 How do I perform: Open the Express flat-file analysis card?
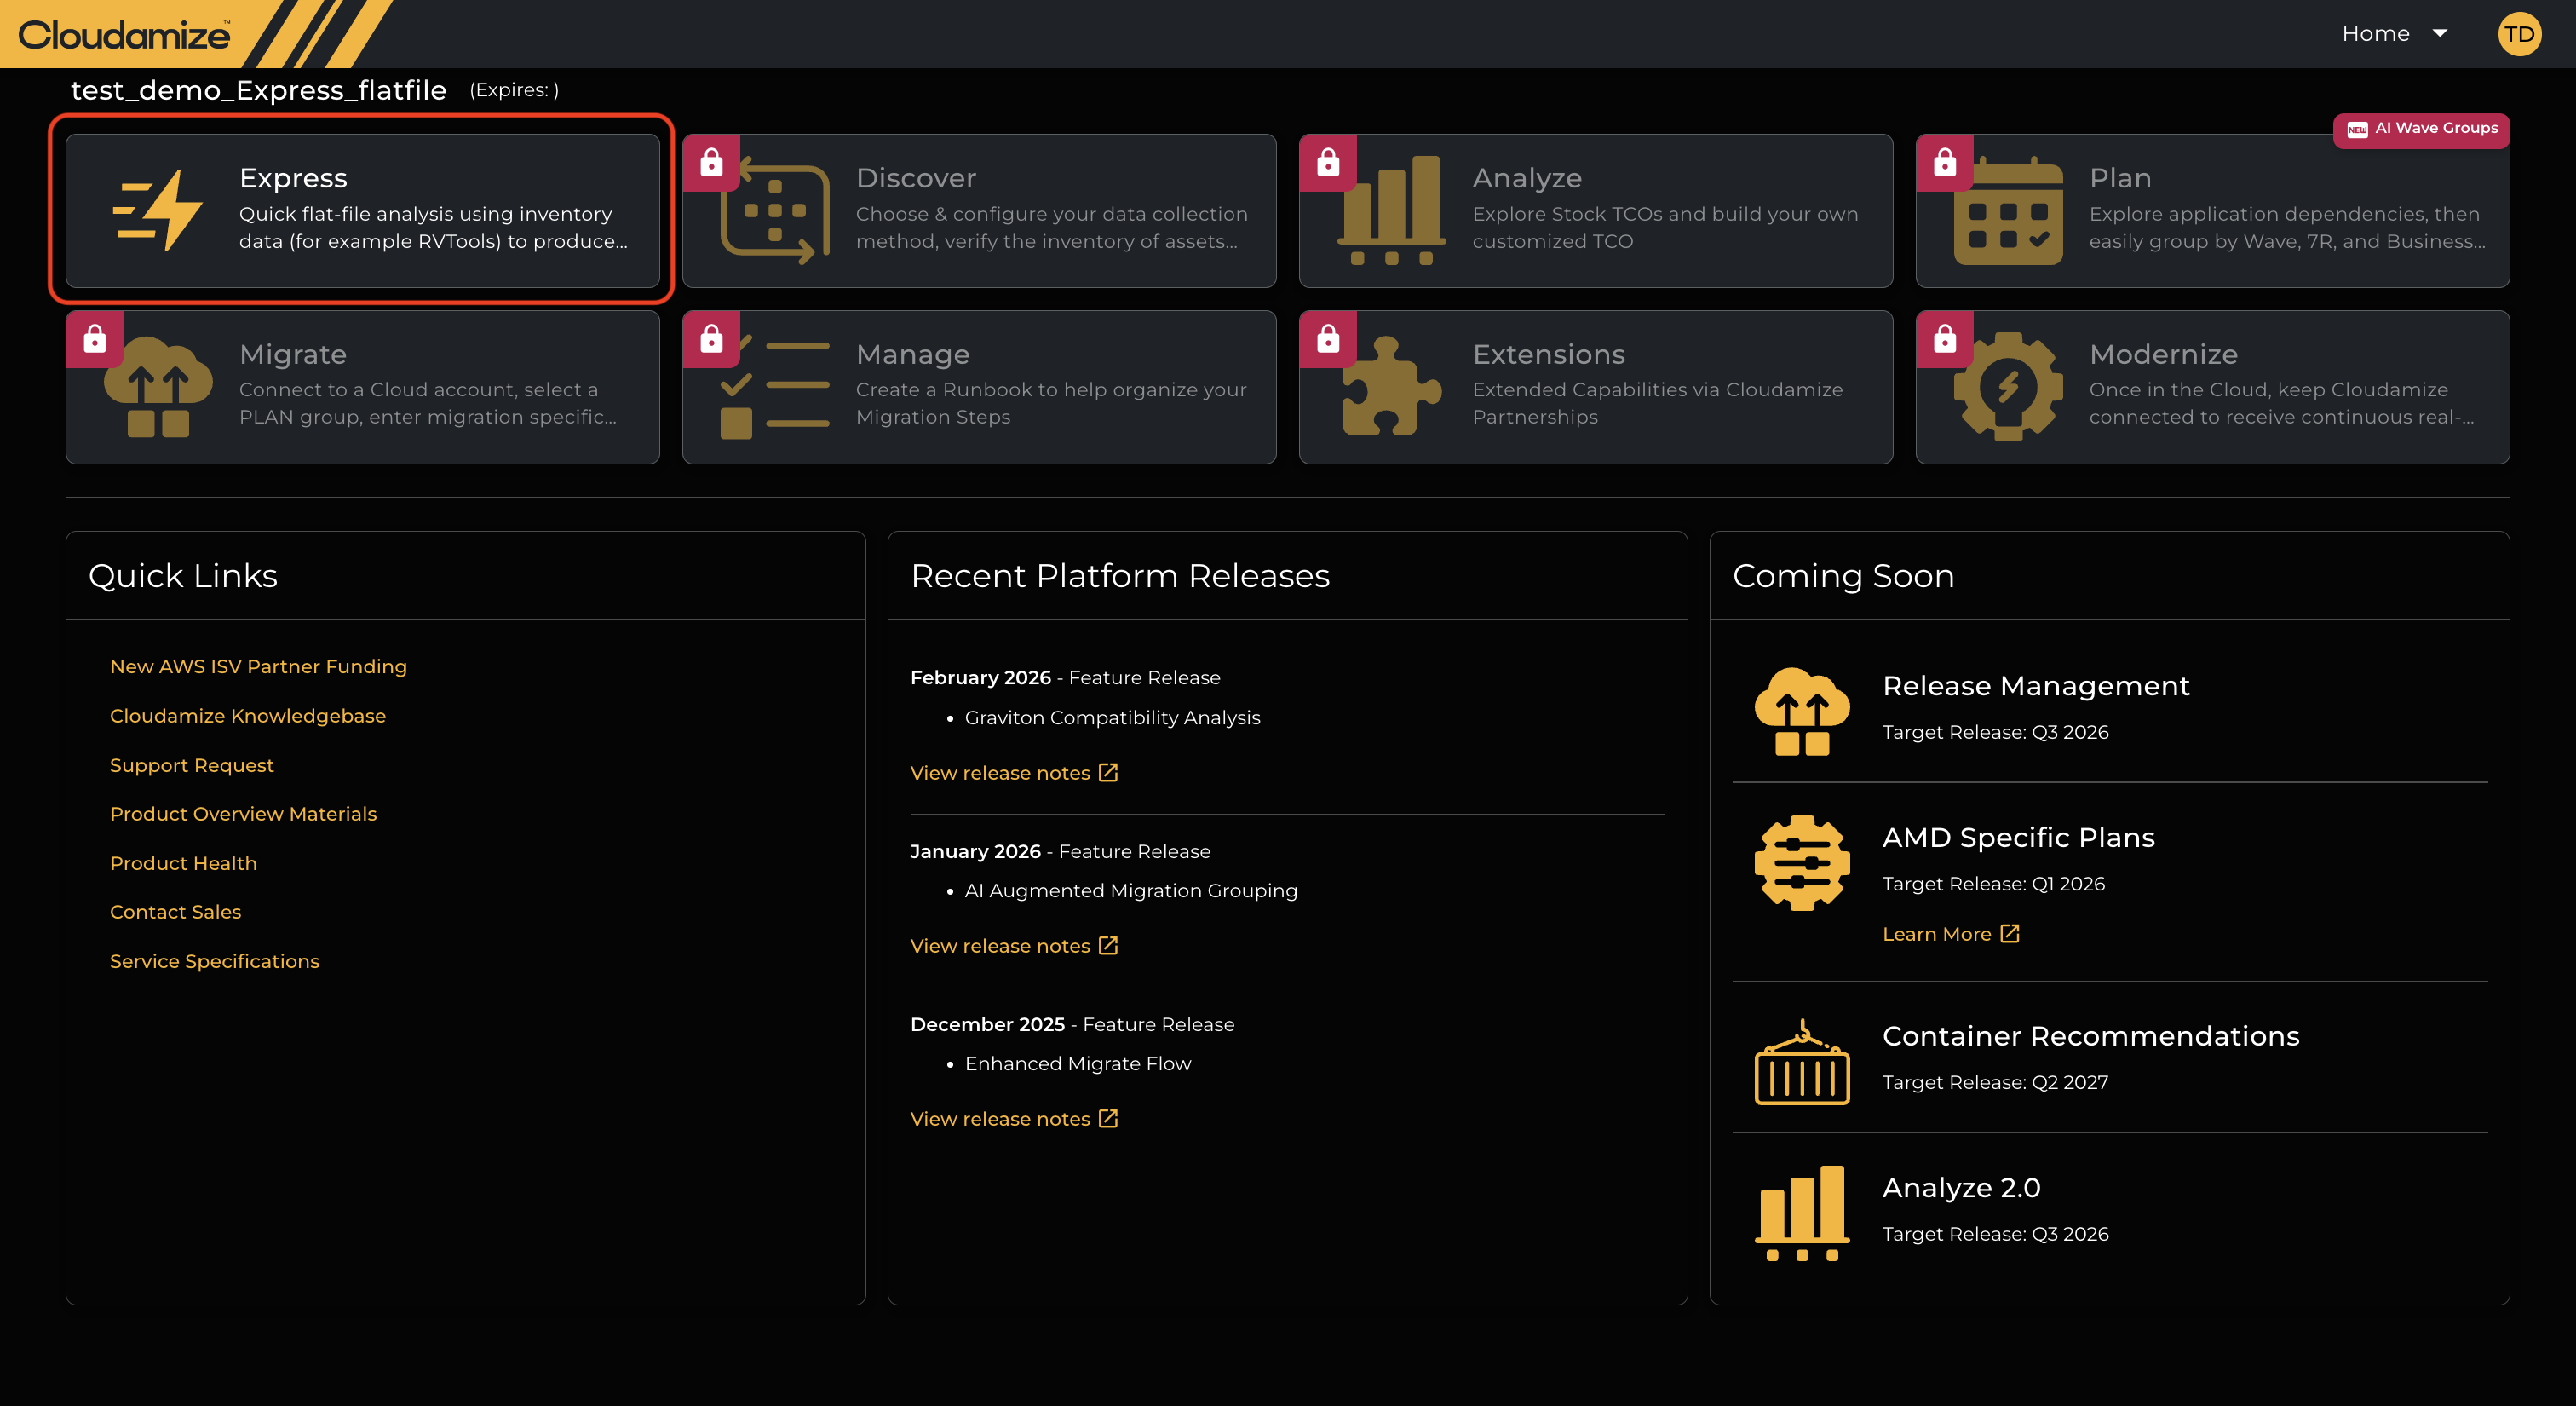click(x=362, y=210)
